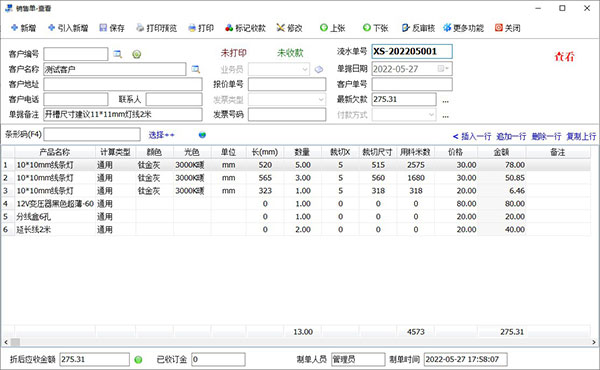Click 复制上行 copy row link

click(581, 136)
